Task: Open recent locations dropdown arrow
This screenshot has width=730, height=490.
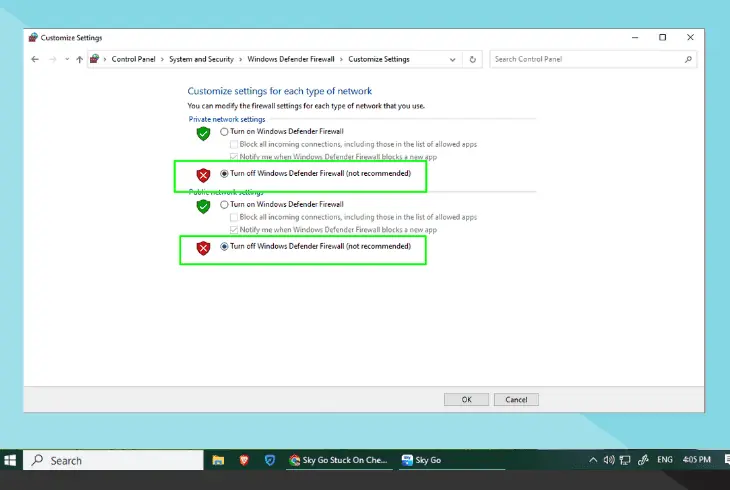Action: tap(67, 59)
